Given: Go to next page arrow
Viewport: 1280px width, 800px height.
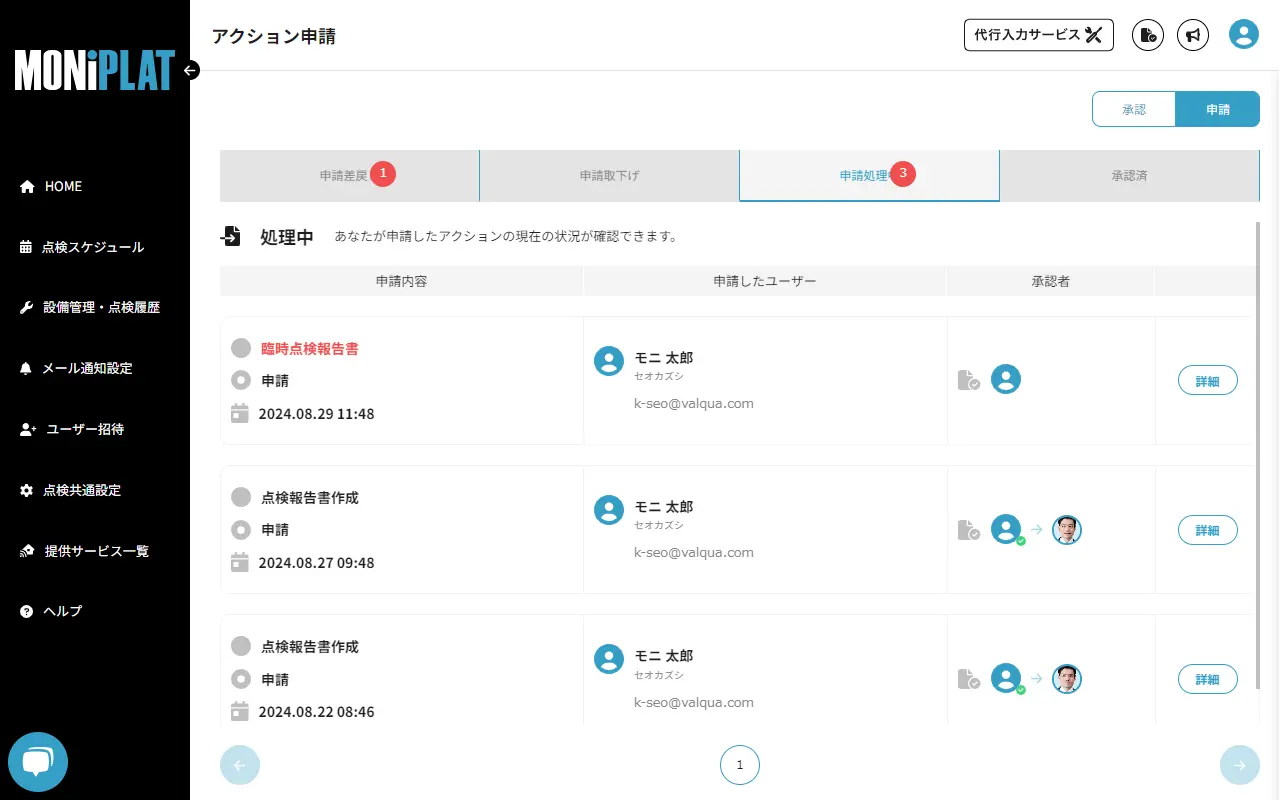Looking at the screenshot, I should click(x=1239, y=765).
